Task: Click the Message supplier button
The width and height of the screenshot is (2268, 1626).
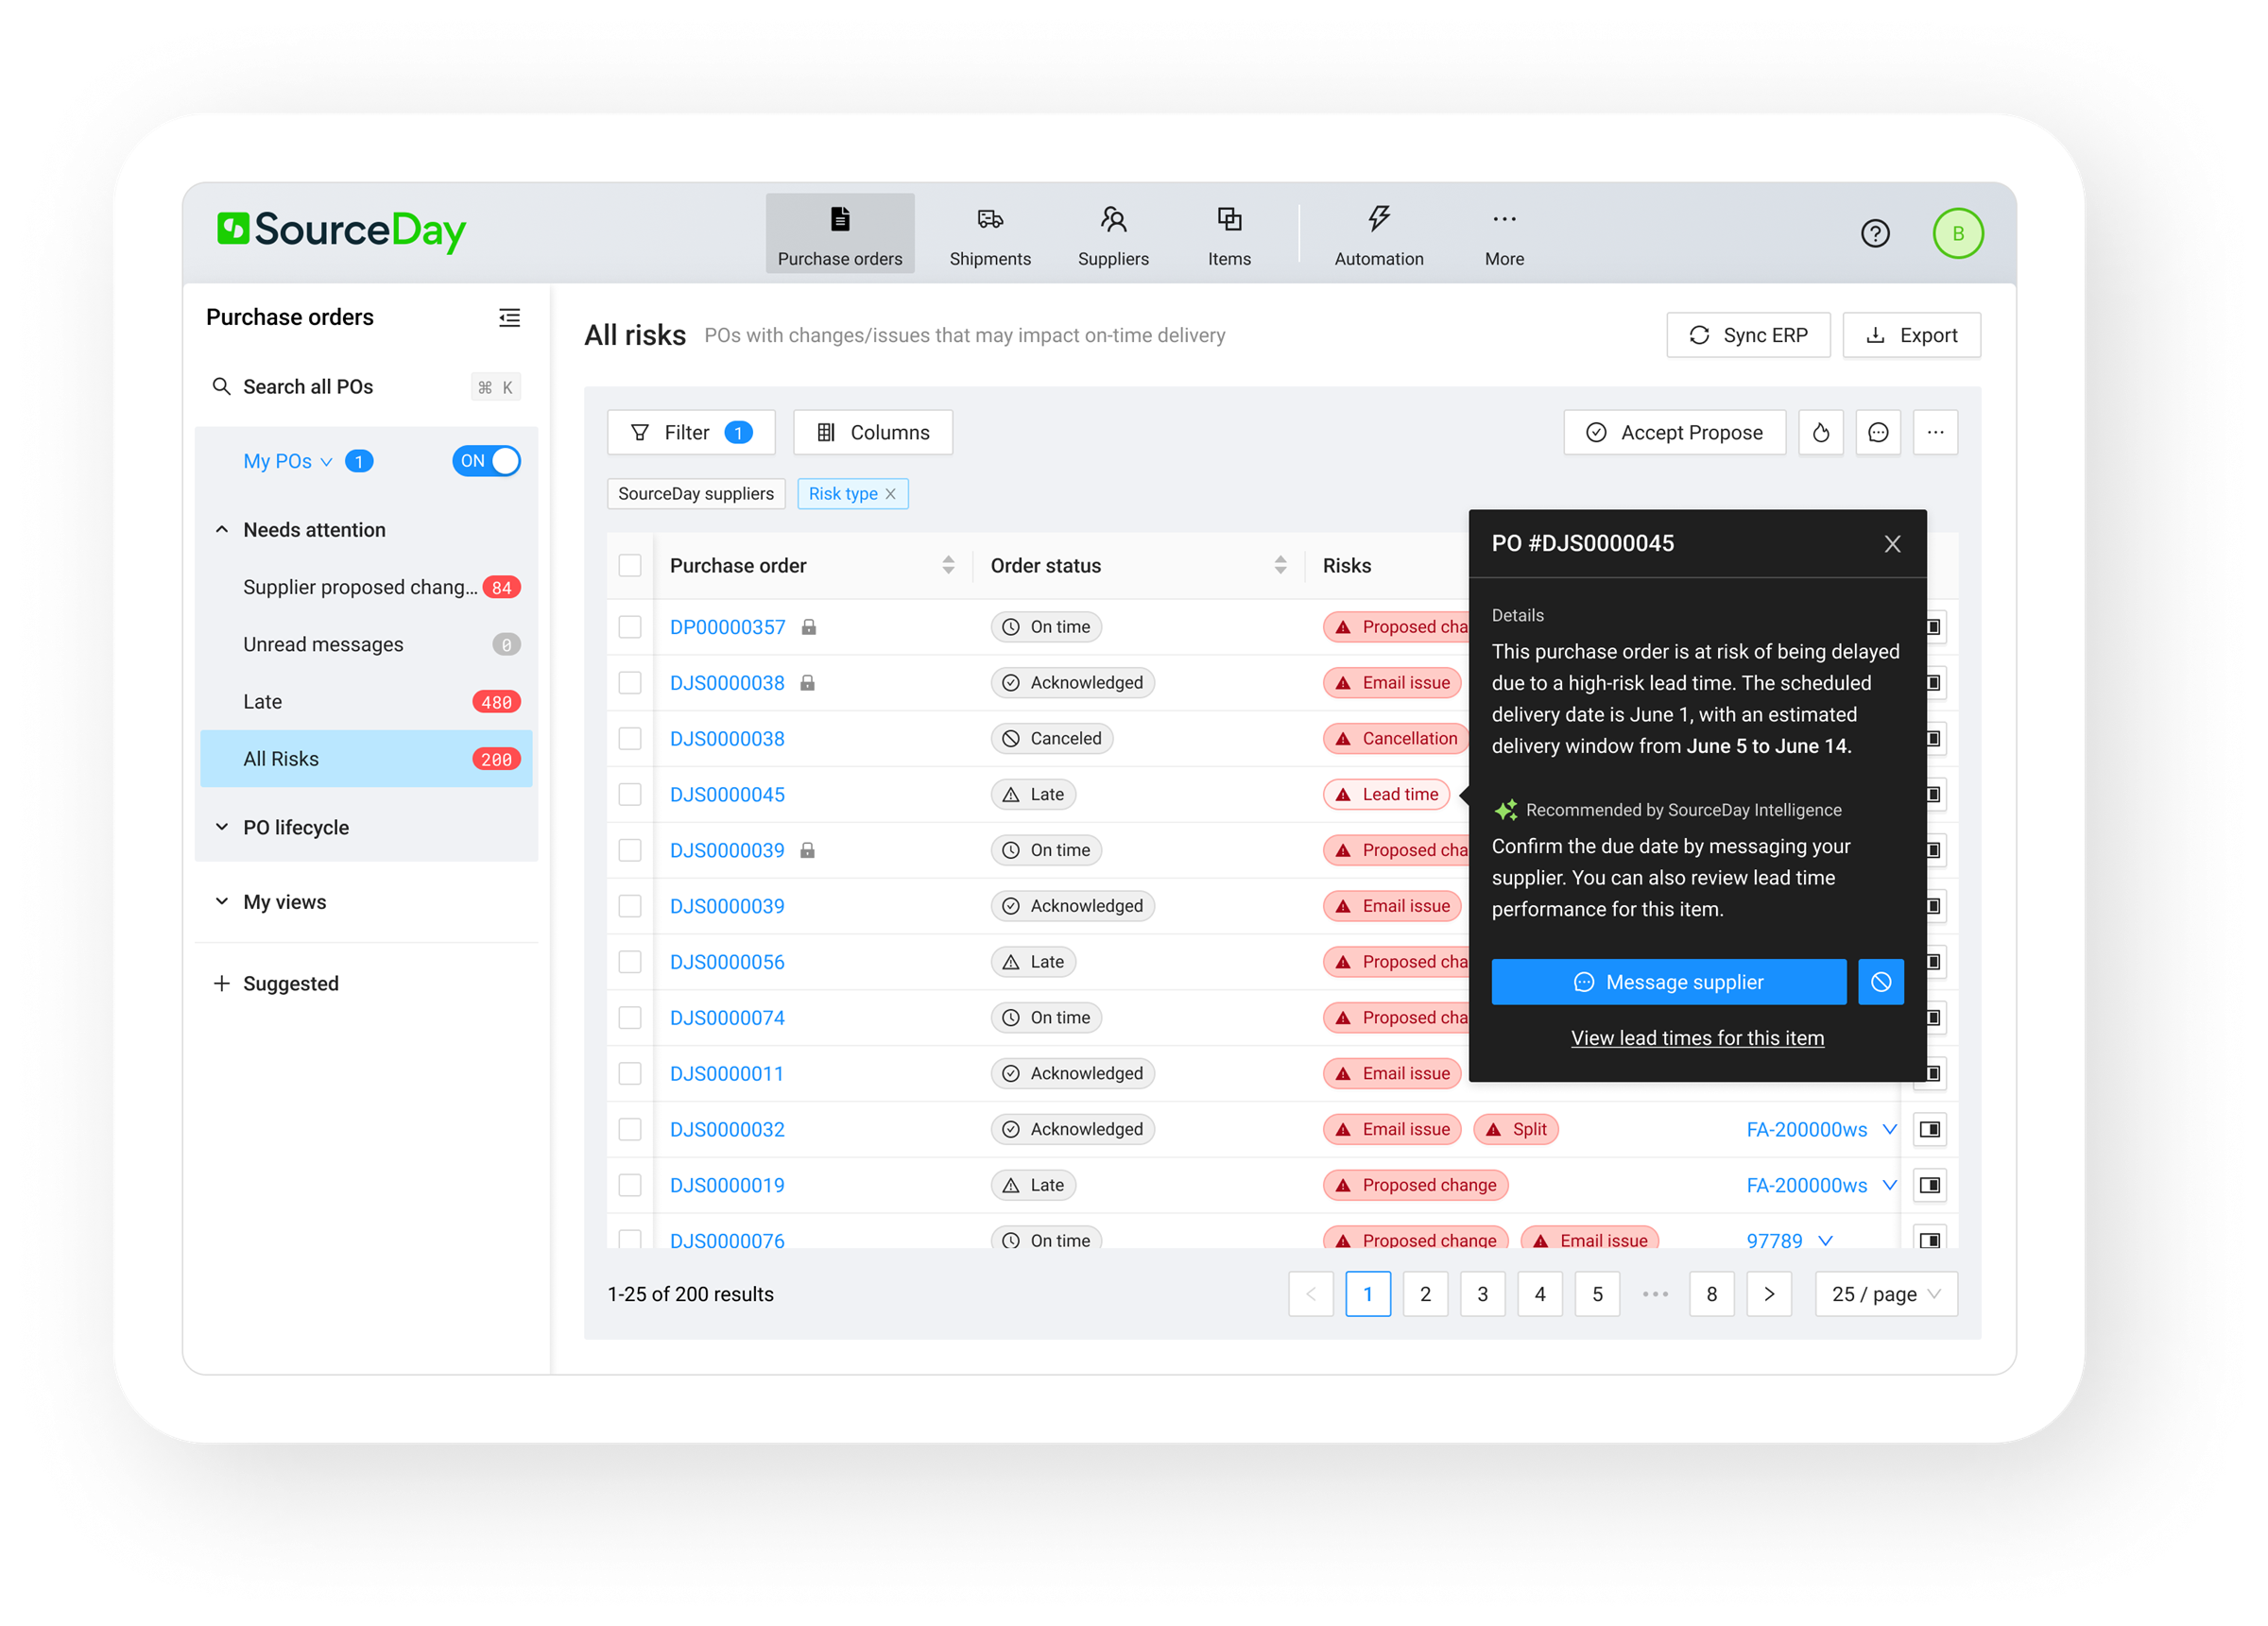Action: (1667, 981)
